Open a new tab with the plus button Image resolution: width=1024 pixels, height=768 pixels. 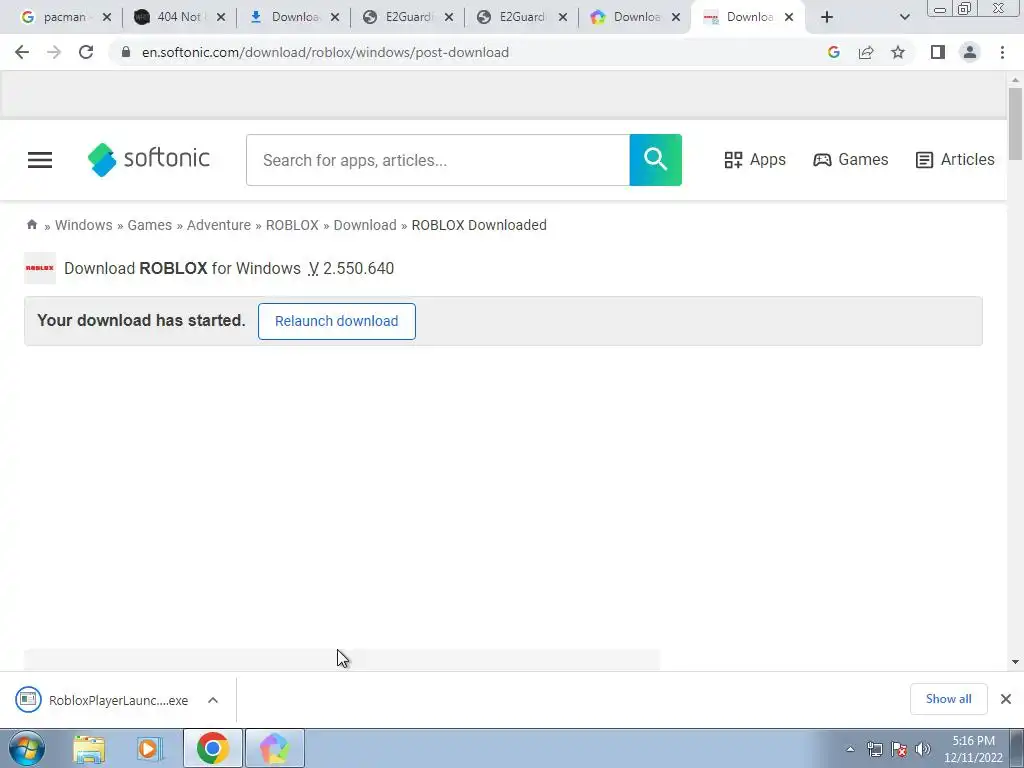point(827,17)
